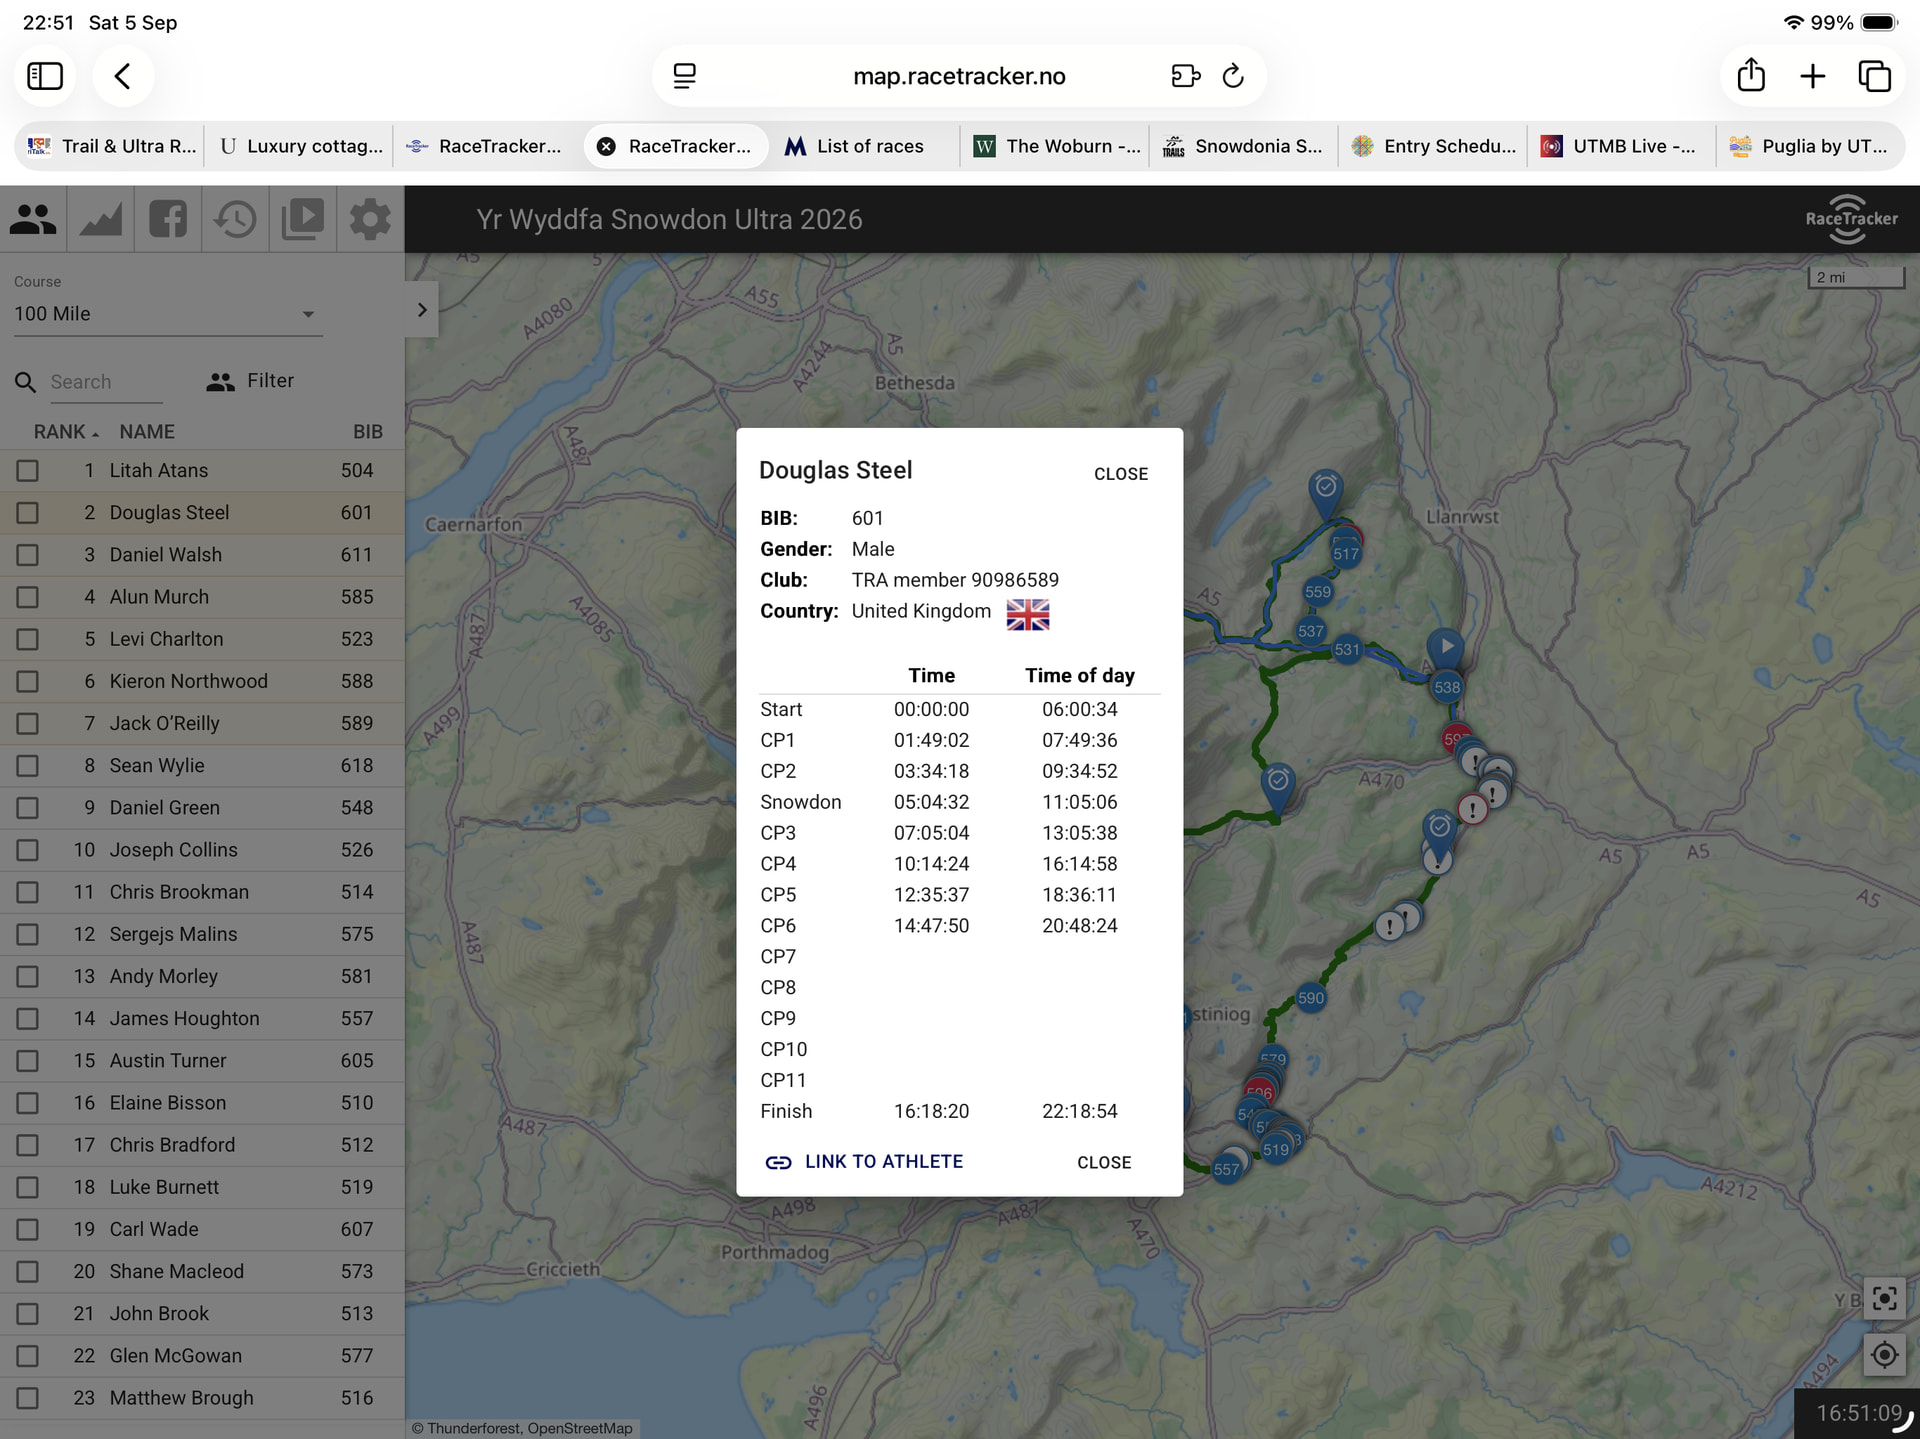Screen dimensions: 1920x1439
Task: Open the video playback library icon
Action: (302, 219)
